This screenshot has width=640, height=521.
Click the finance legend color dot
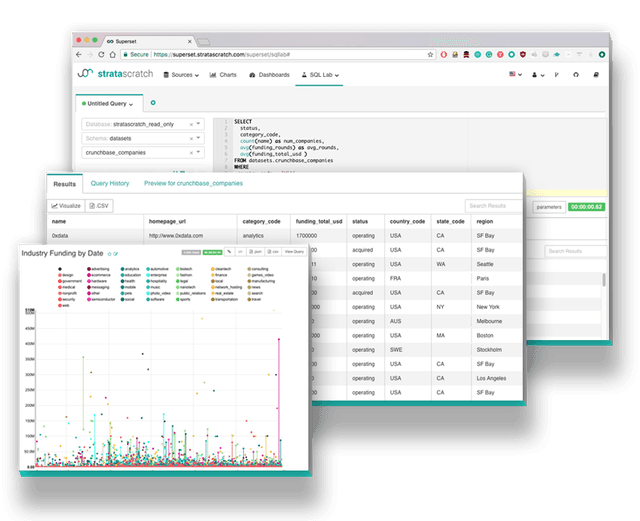pyautogui.click(x=213, y=276)
